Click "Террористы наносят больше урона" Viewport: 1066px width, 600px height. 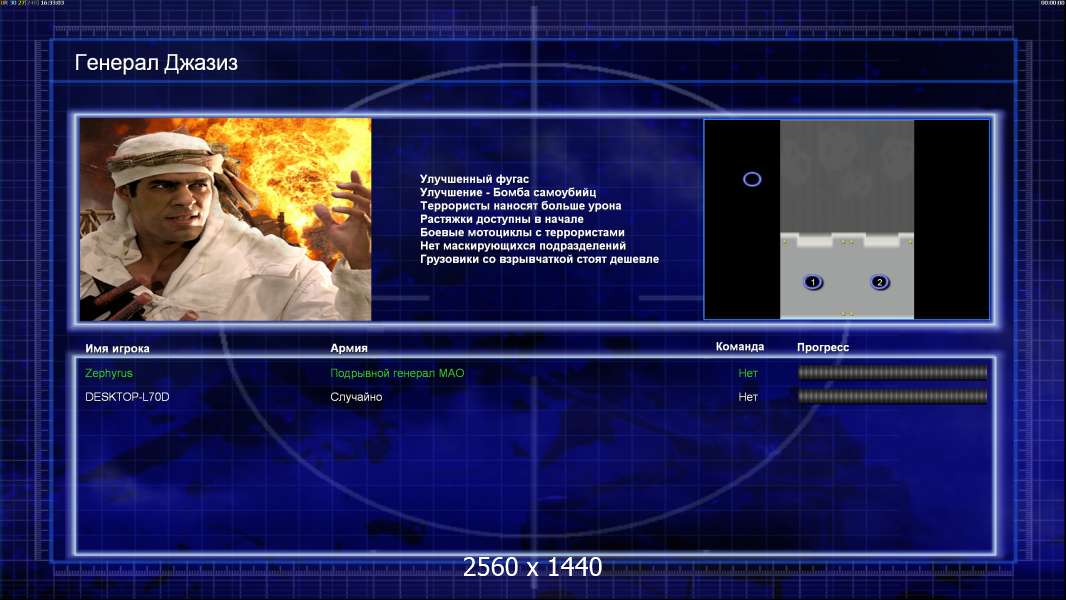(x=520, y=206)
